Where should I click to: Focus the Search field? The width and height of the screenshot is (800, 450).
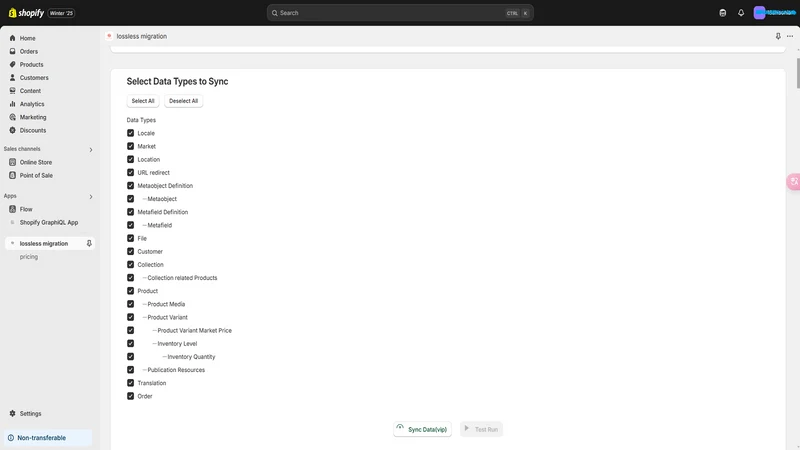[400, 13]
